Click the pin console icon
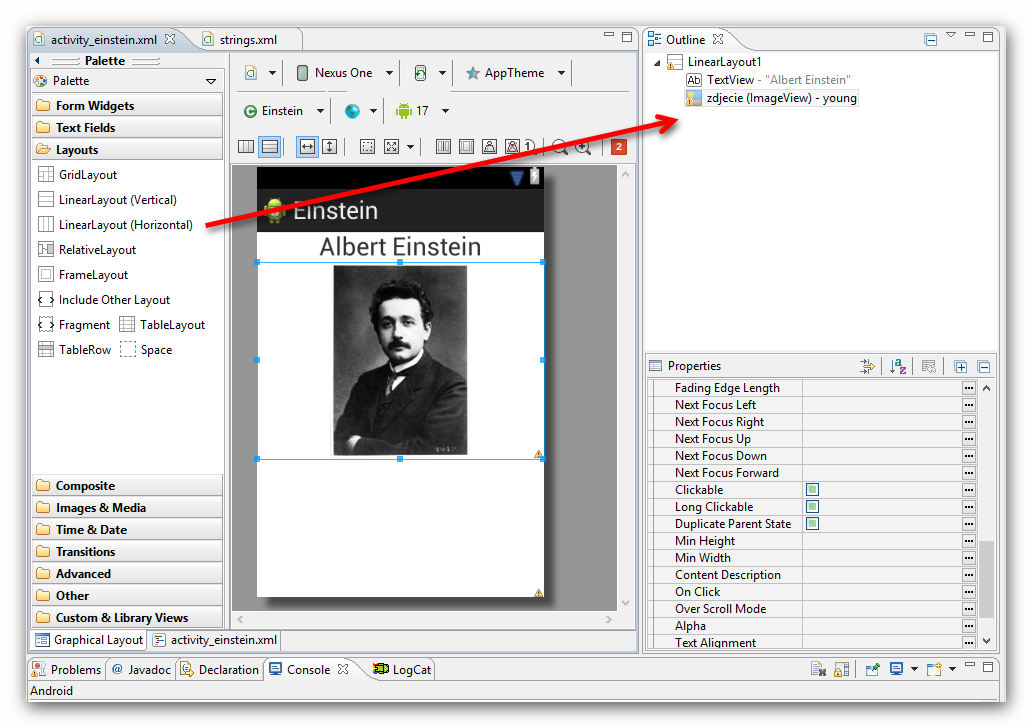 point(873,669)
